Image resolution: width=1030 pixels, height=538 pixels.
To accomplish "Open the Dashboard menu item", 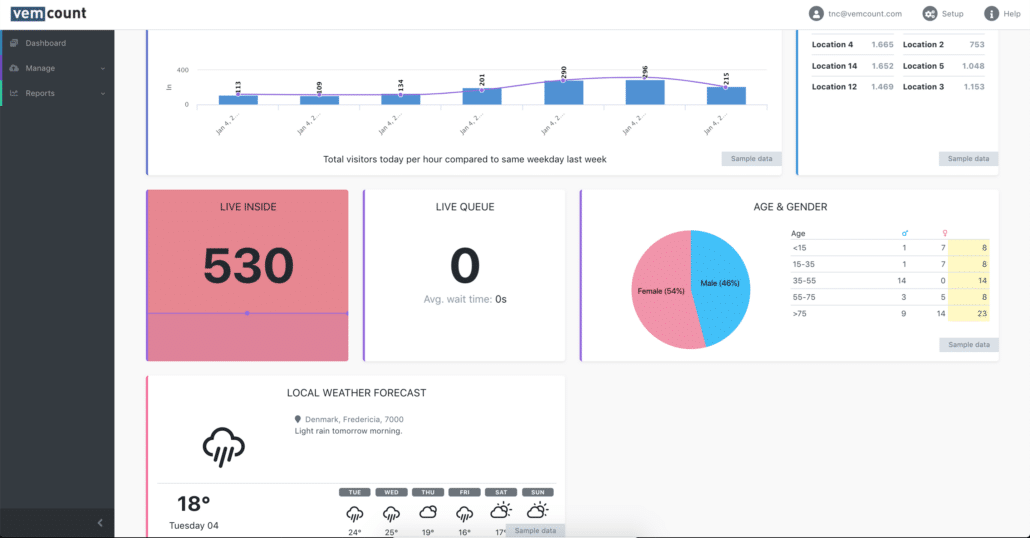I will click(x=46, y=43).
